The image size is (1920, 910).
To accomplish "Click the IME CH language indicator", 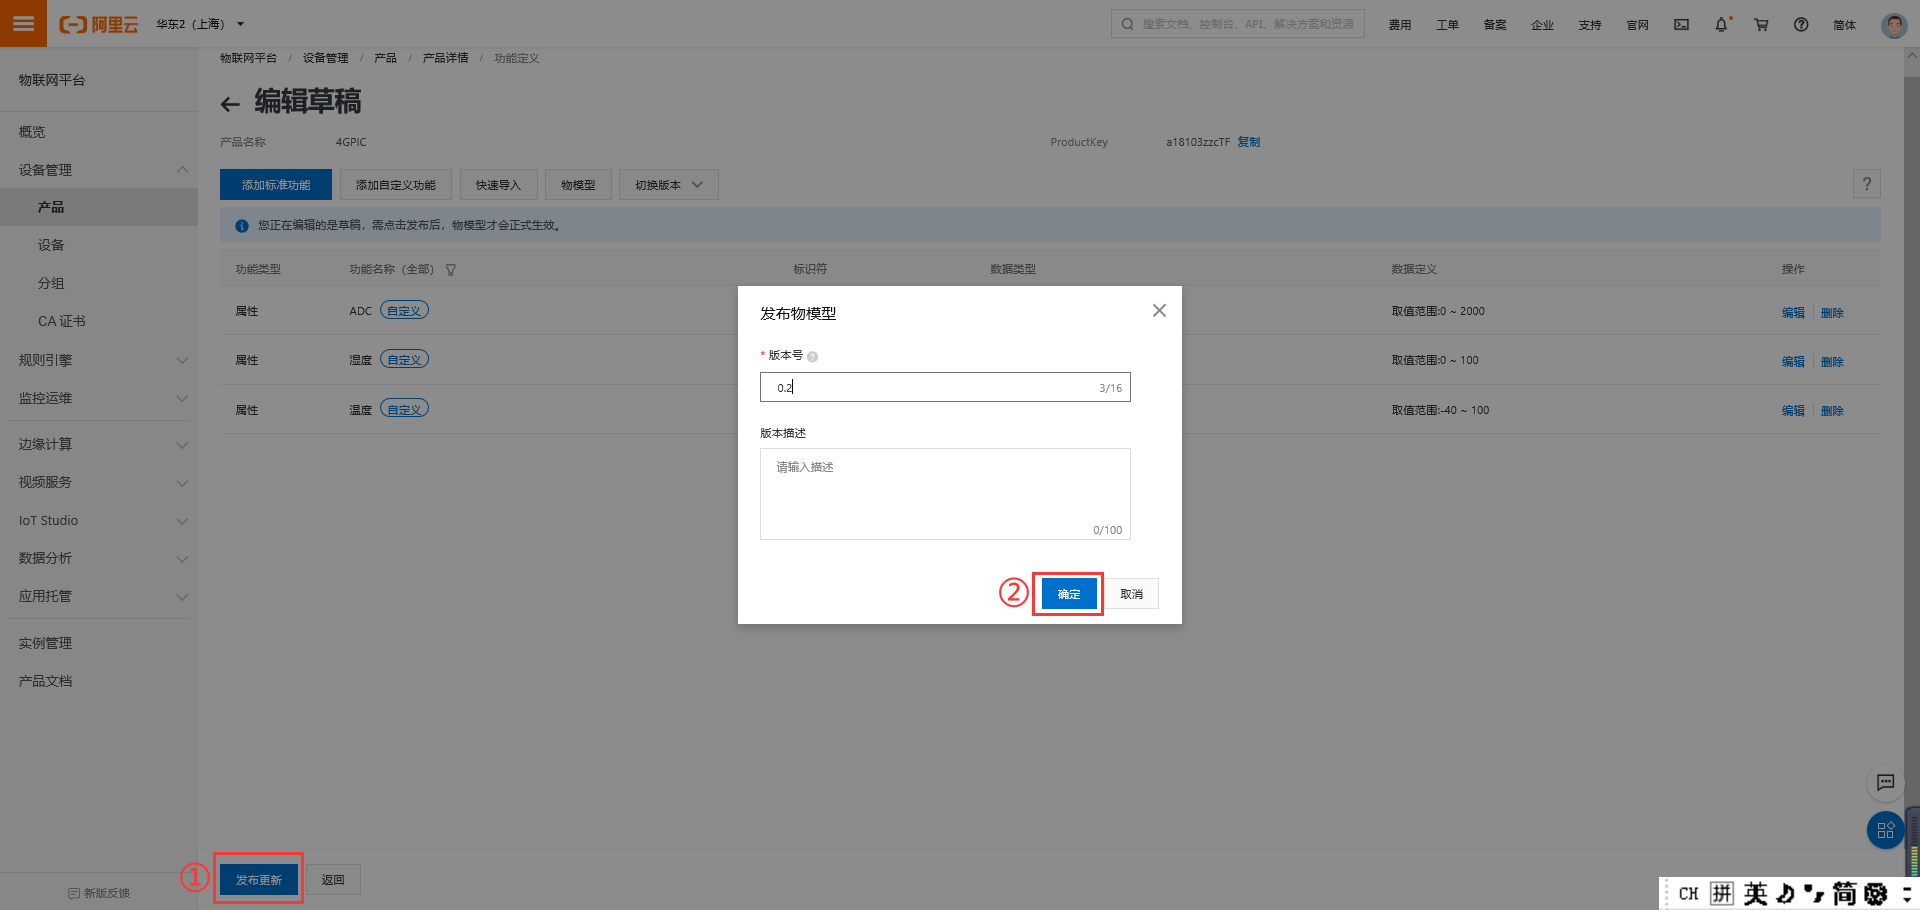I will click(1689, 894).
